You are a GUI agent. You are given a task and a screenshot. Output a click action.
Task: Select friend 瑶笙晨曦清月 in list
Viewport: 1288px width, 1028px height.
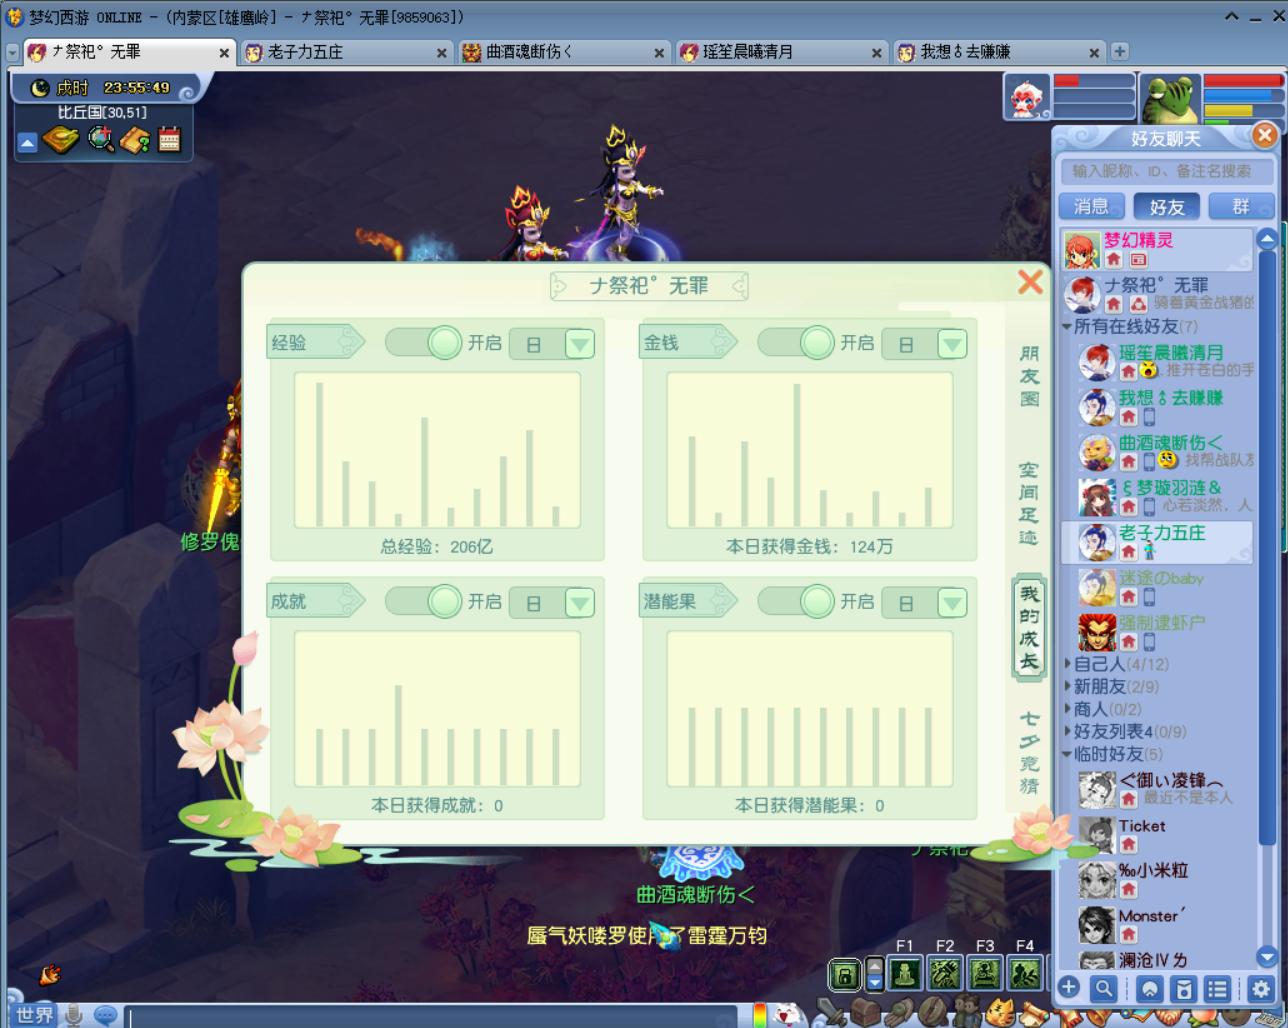[x=1165, y=361]
